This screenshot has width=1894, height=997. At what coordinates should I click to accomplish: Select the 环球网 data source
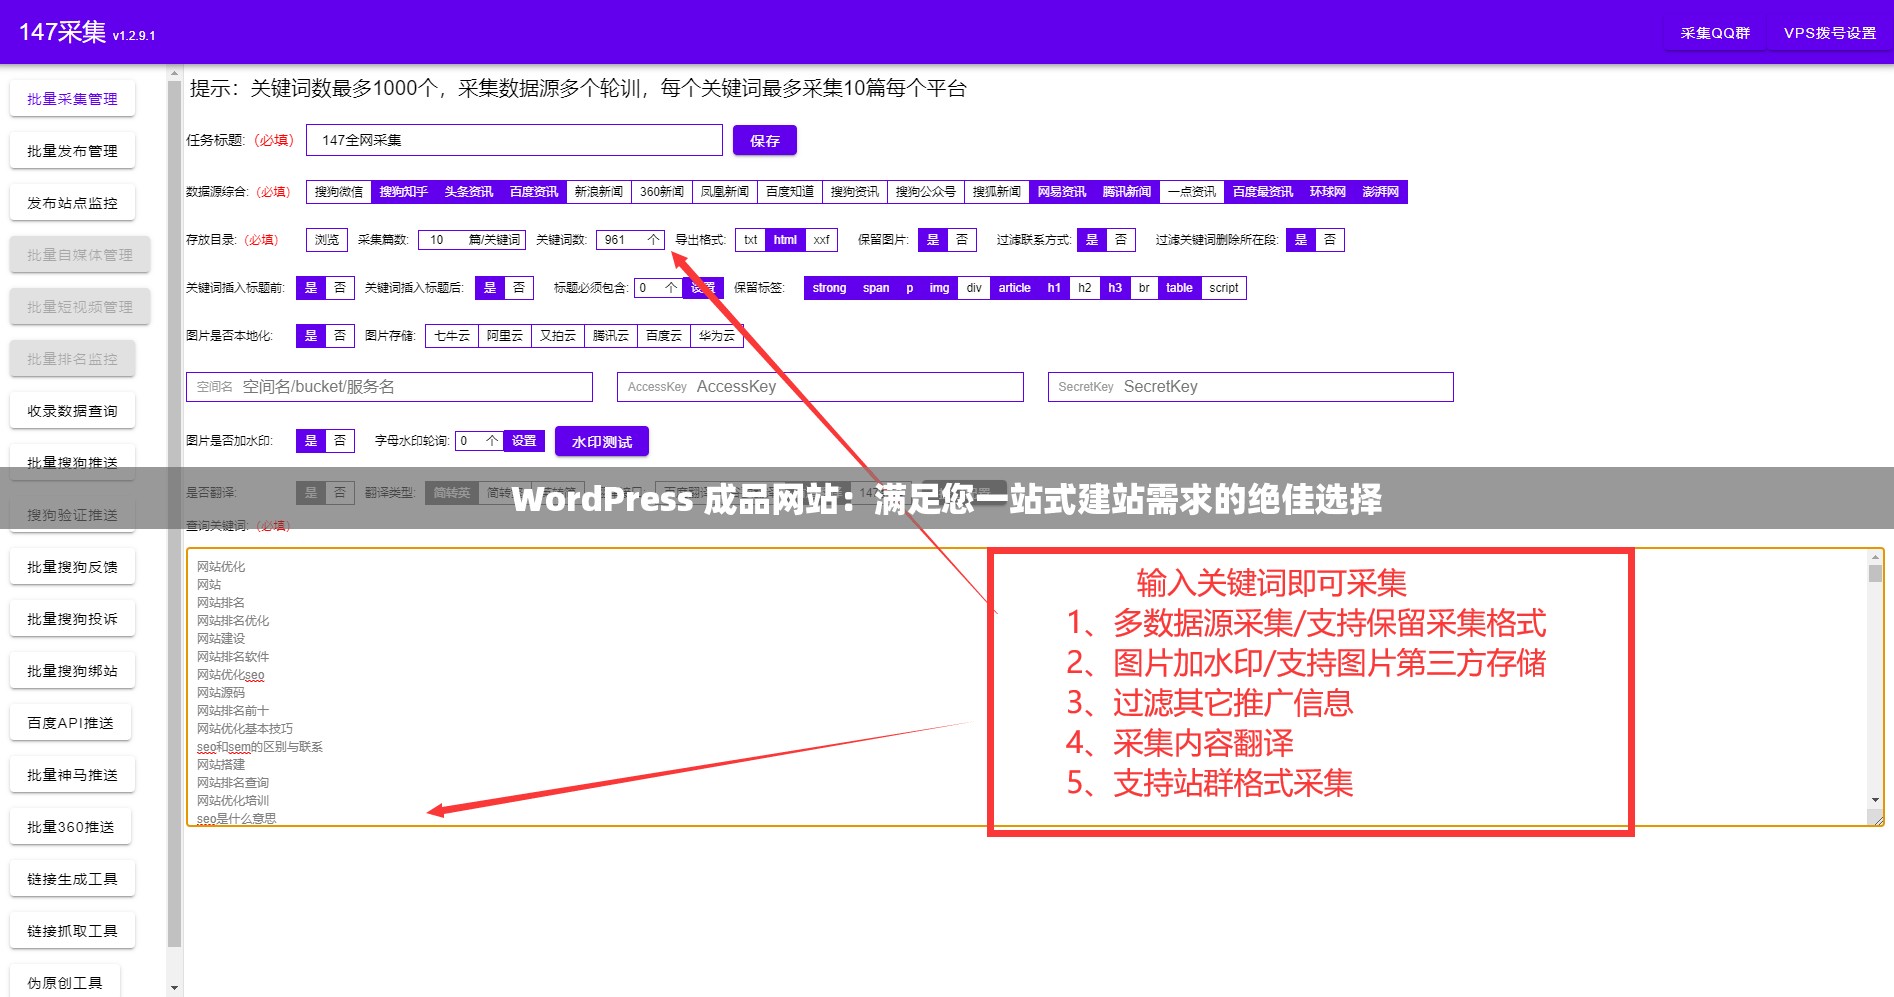tap(1326, 191)
